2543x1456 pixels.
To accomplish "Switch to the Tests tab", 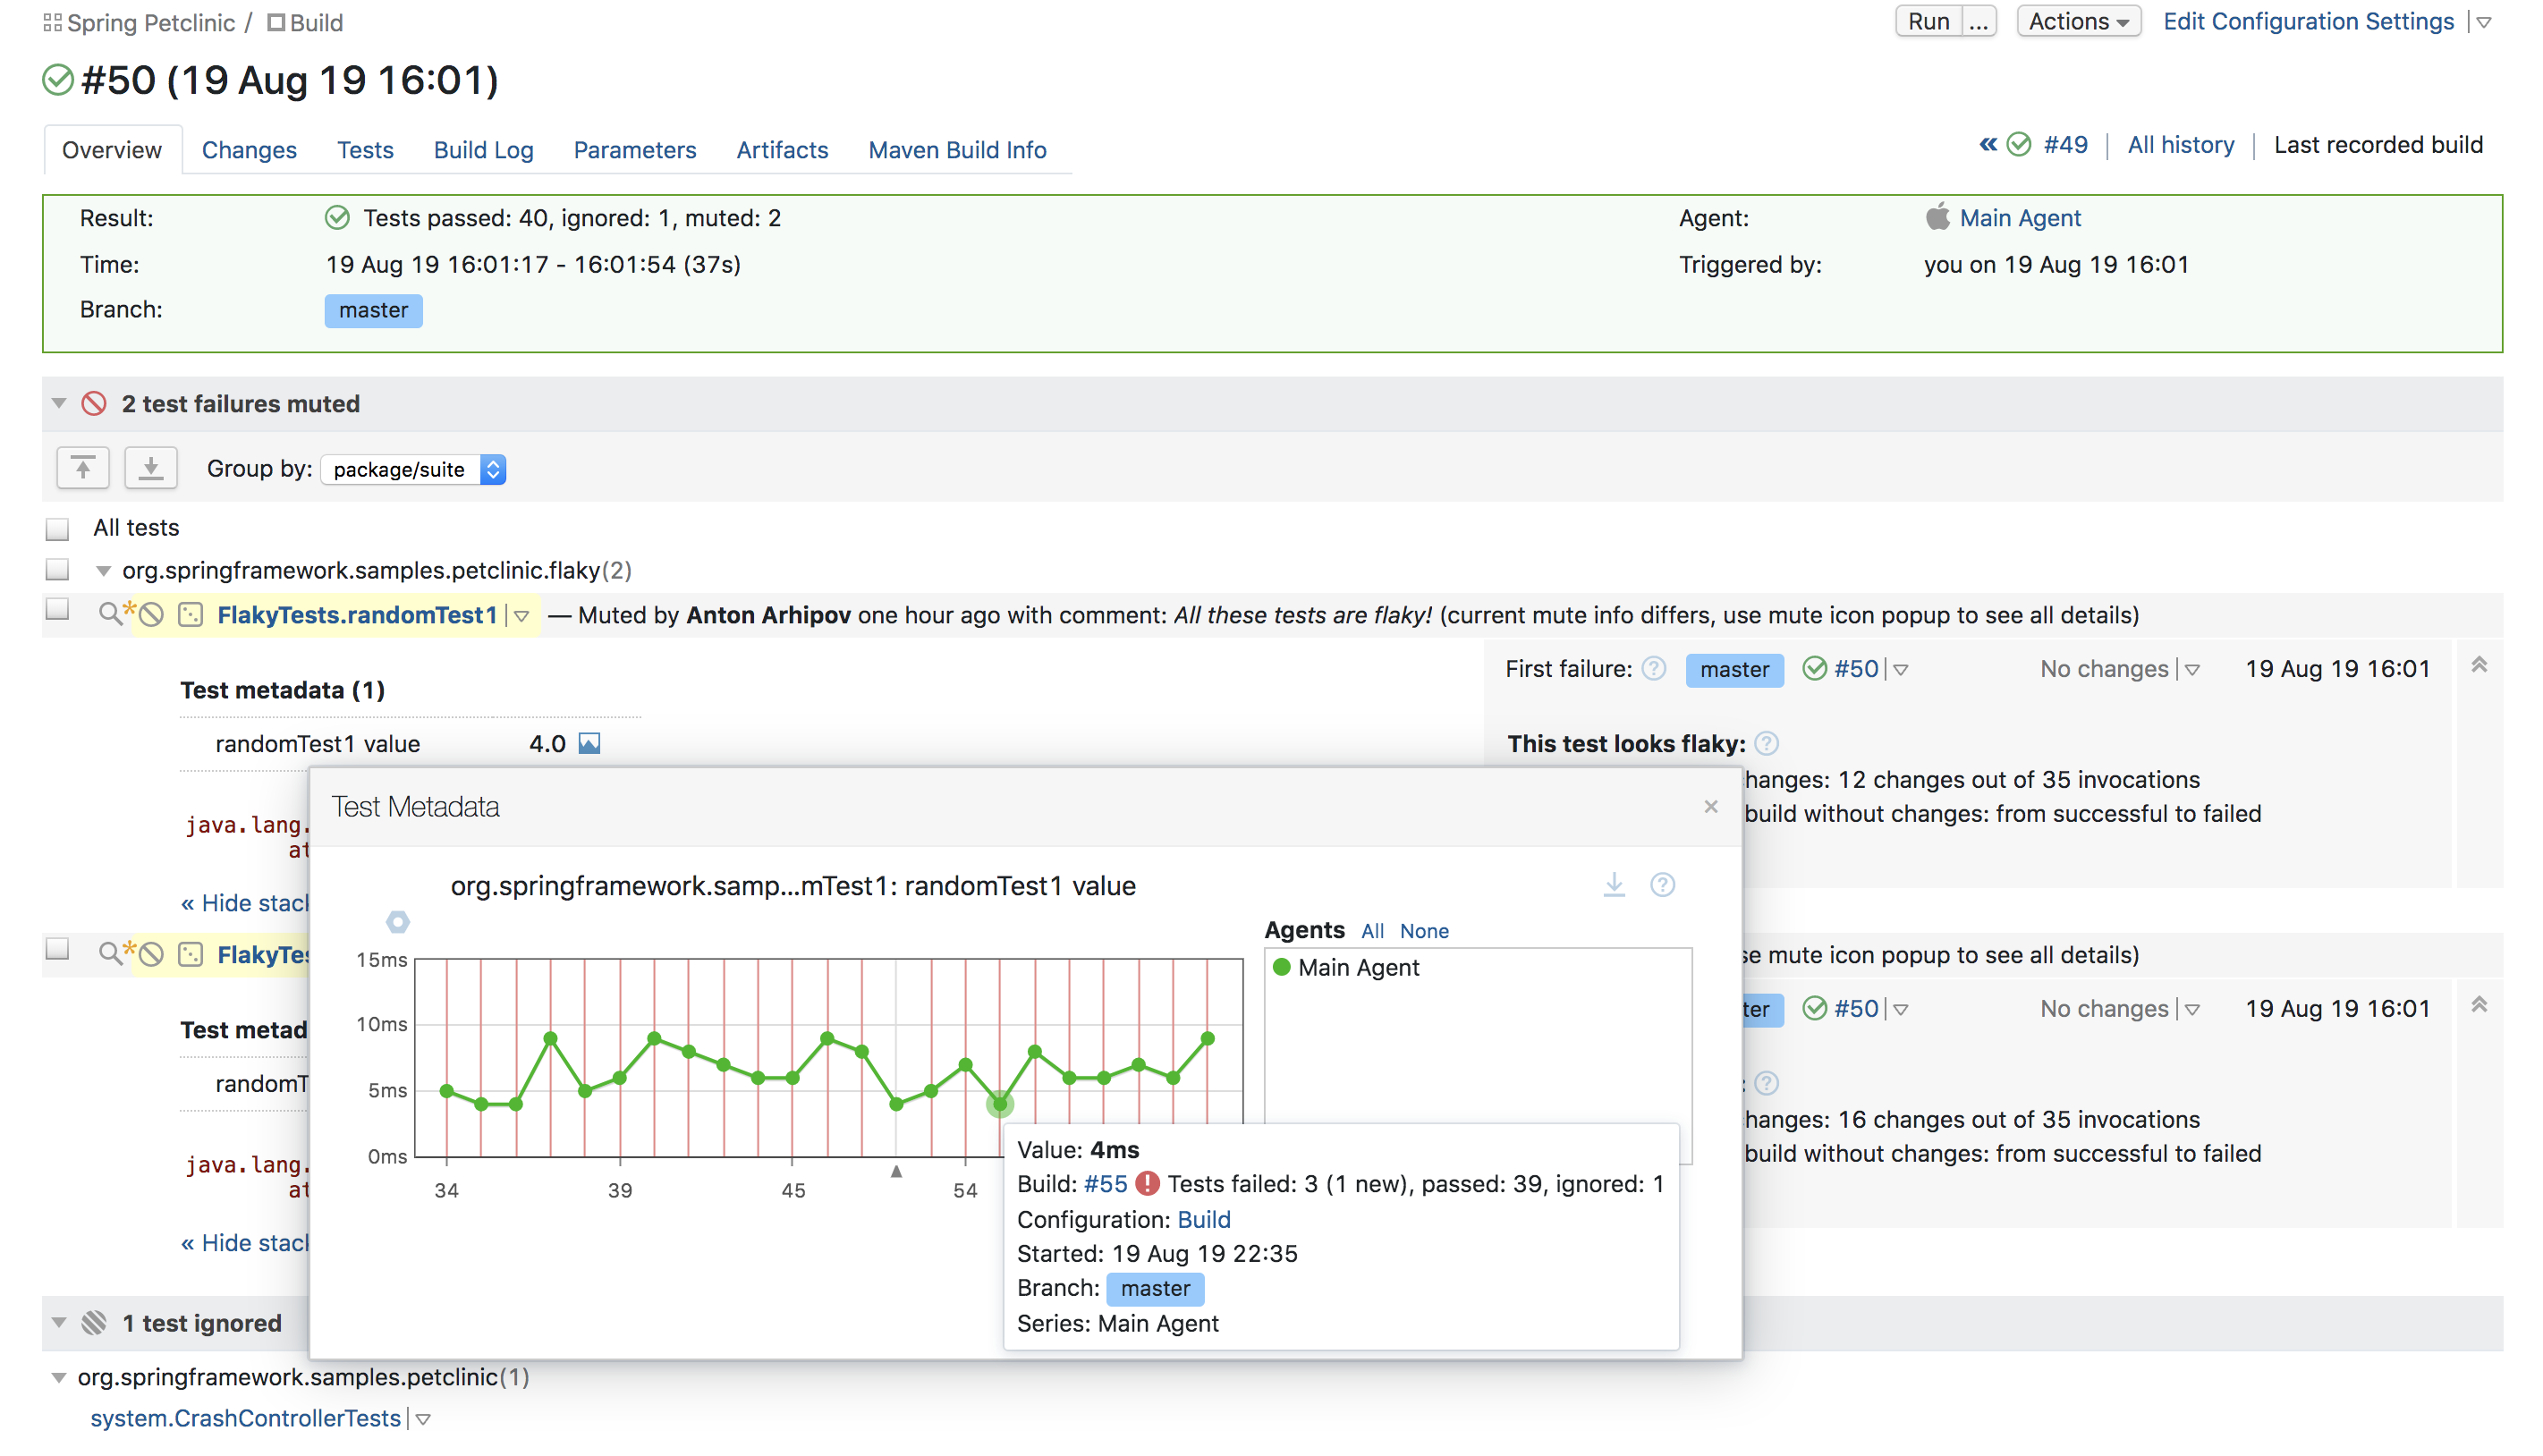I will pos(363,148).
